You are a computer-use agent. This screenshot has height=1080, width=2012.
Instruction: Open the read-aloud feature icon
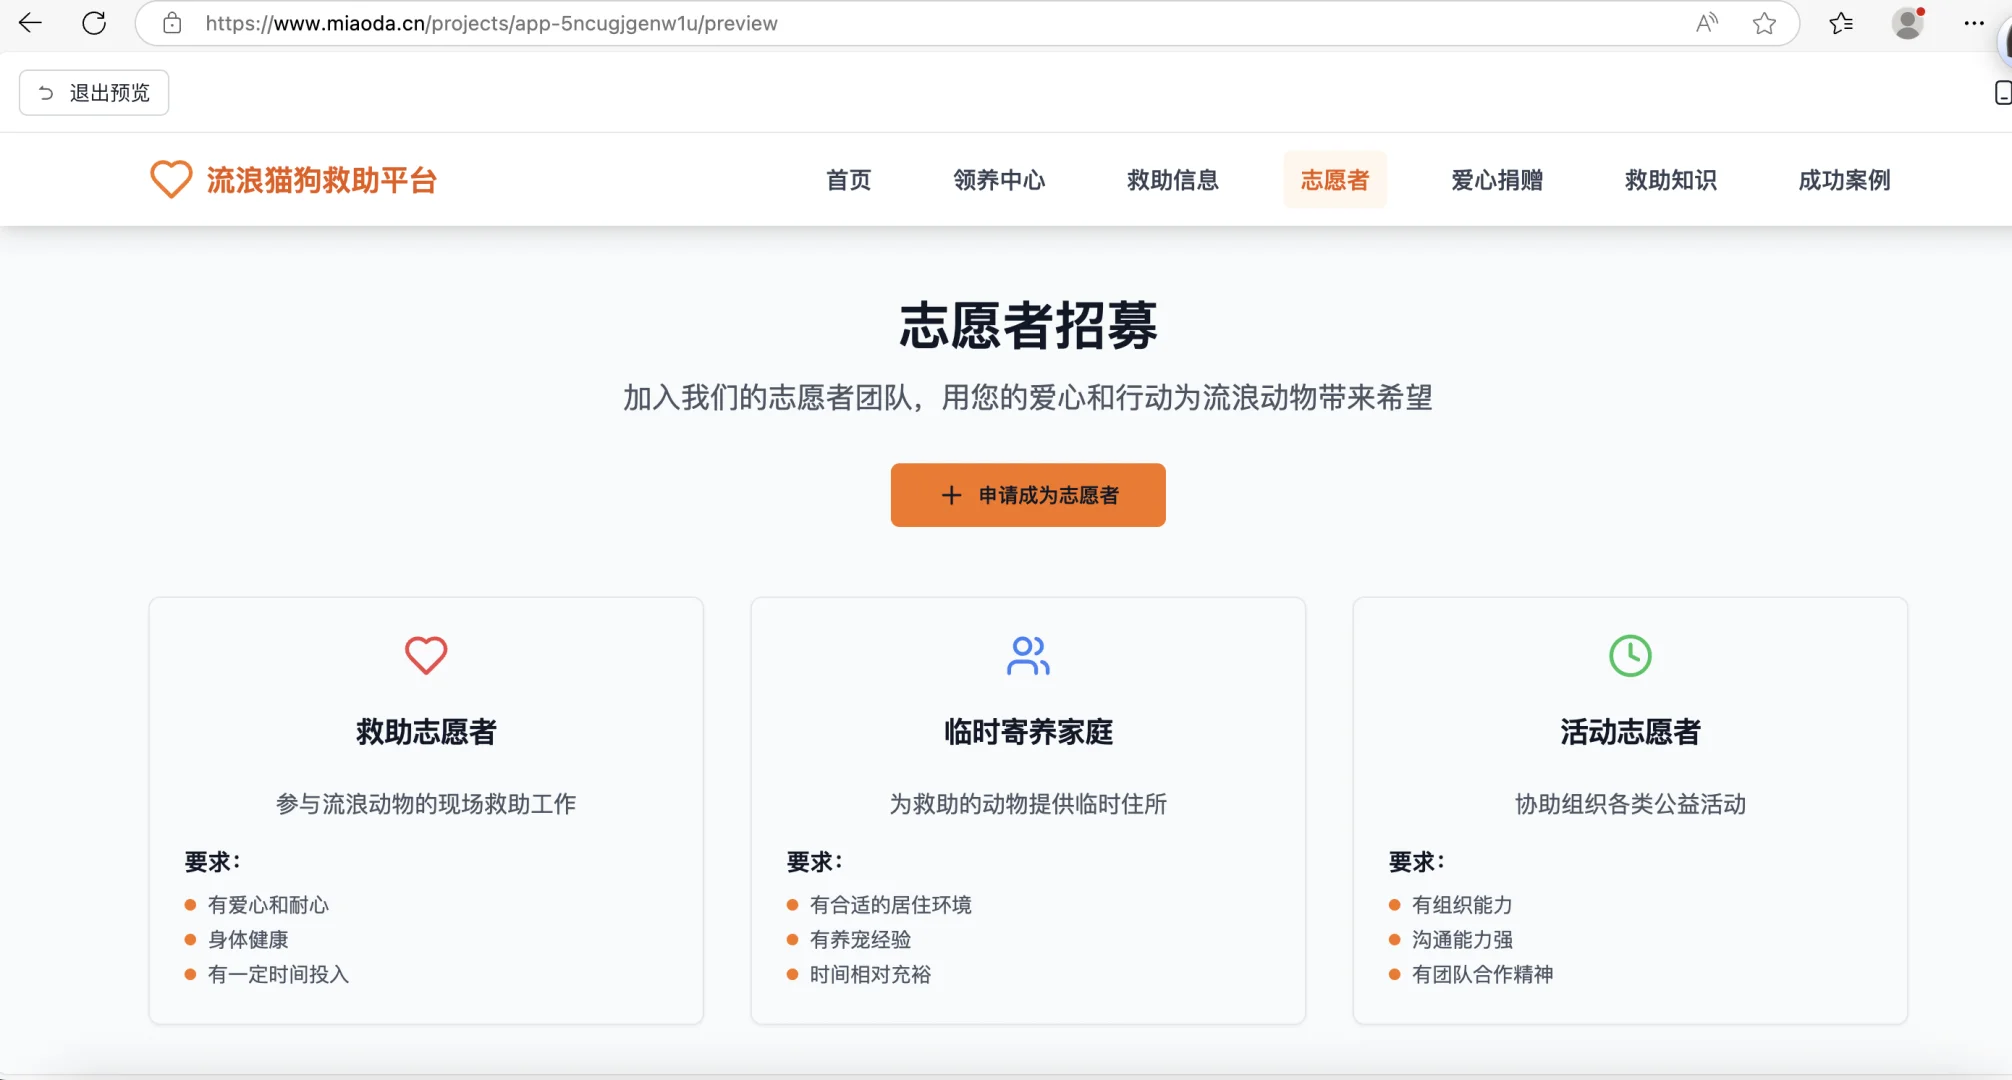[1706, 23]
